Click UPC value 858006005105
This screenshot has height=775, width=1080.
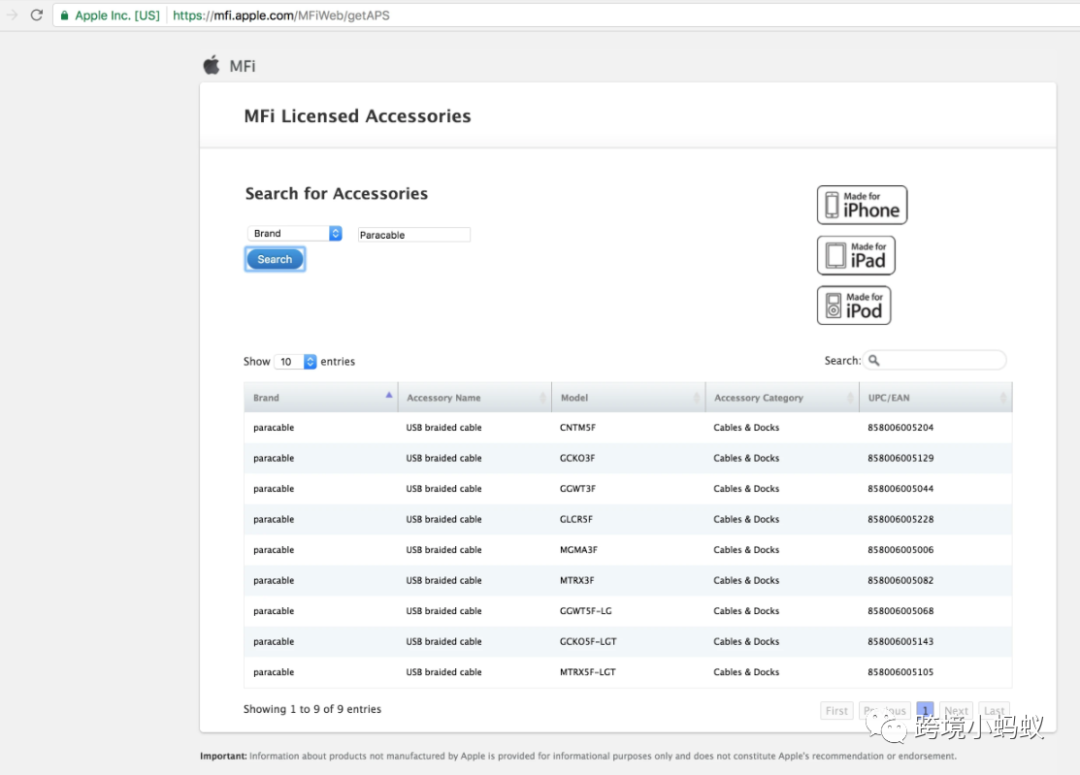click(900, 672)
